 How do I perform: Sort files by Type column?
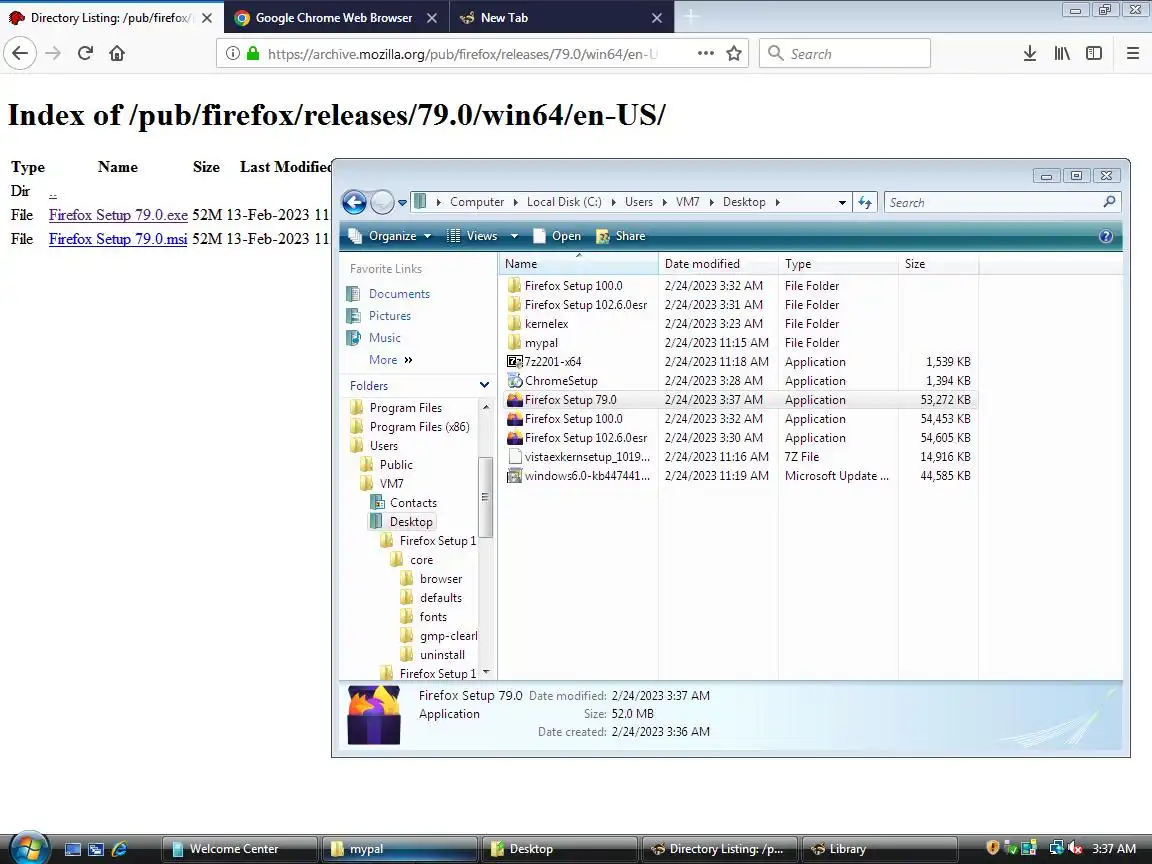[838, 264]
